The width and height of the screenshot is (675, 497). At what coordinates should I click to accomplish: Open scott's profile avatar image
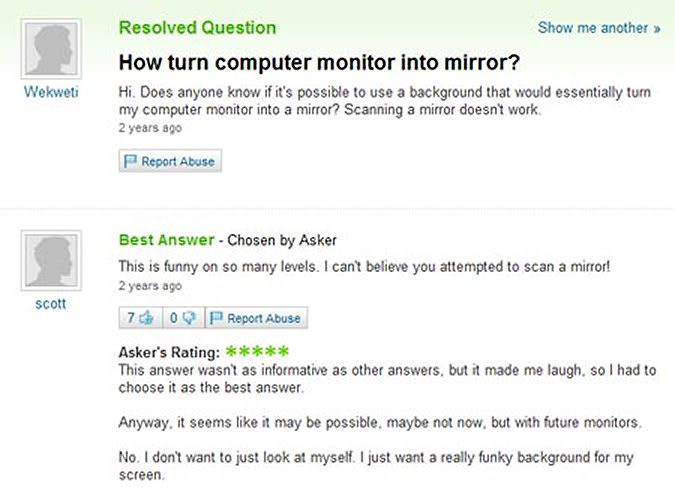point(51,260)
